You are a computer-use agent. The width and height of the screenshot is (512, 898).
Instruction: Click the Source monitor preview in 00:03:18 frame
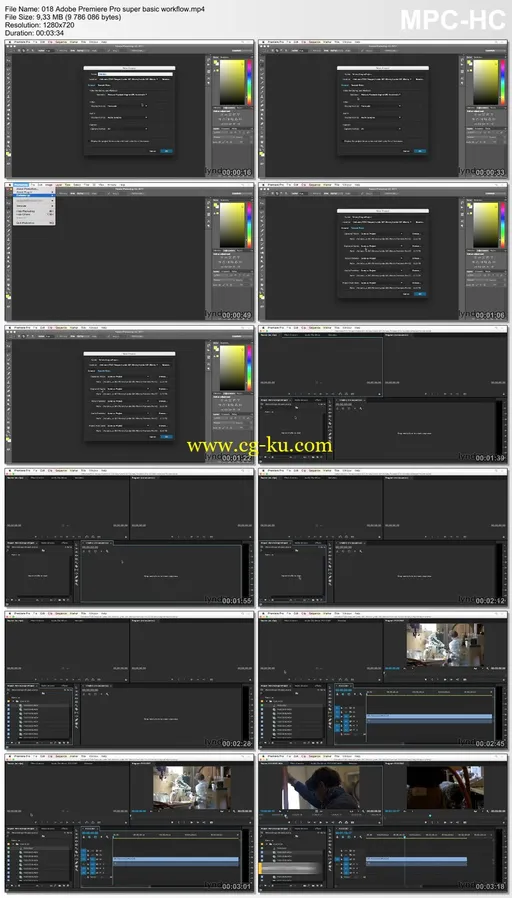[321, 787]
